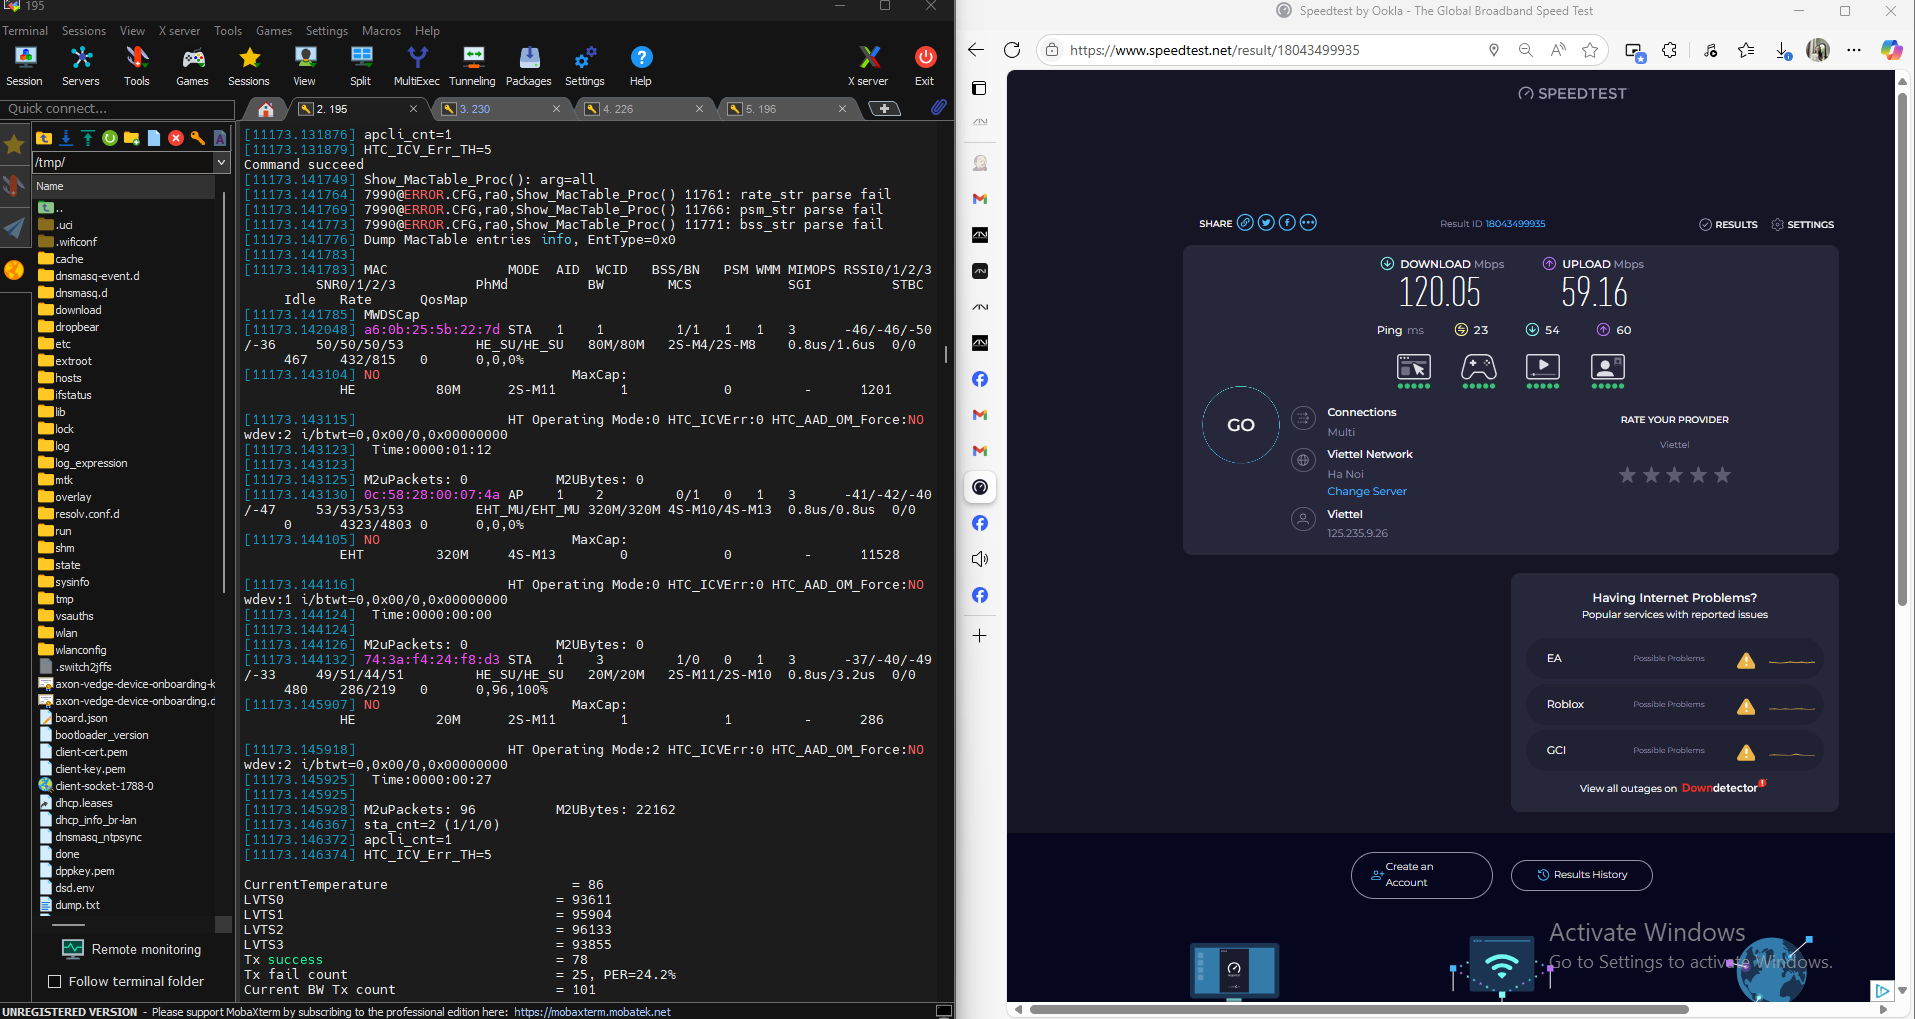Open the Packages toolbar icon

pos(528,66)
